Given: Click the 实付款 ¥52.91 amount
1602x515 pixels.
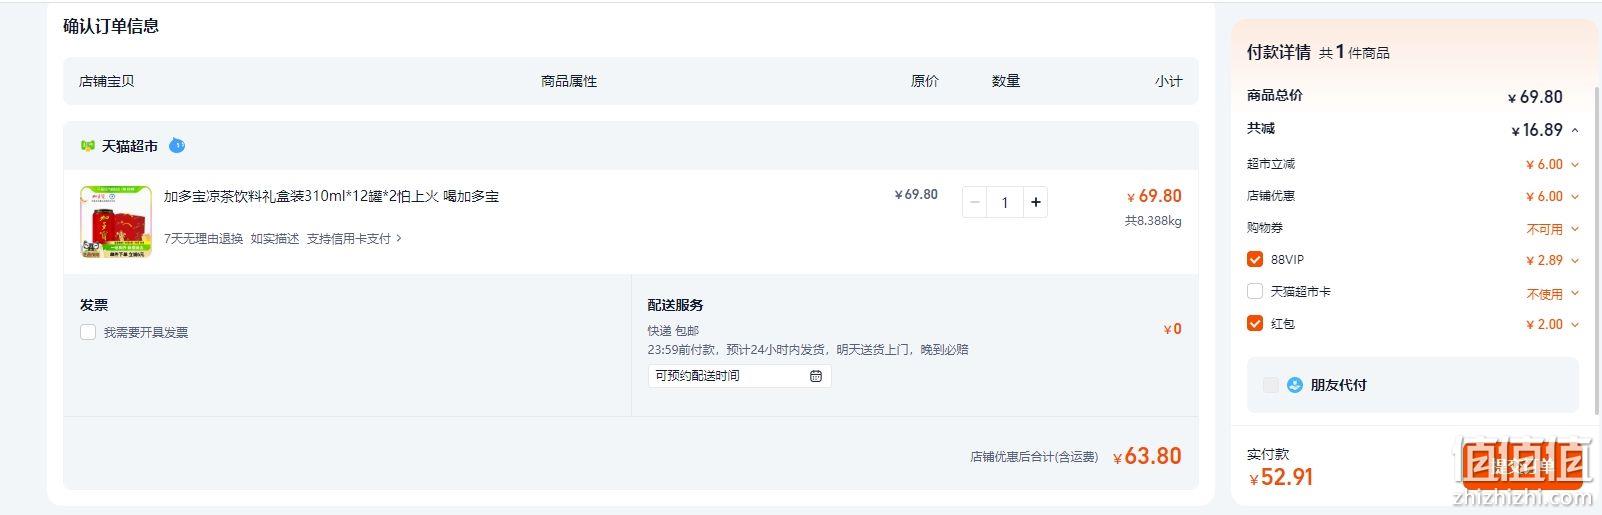Looking at the screenshot, I should click(1280, 477).
